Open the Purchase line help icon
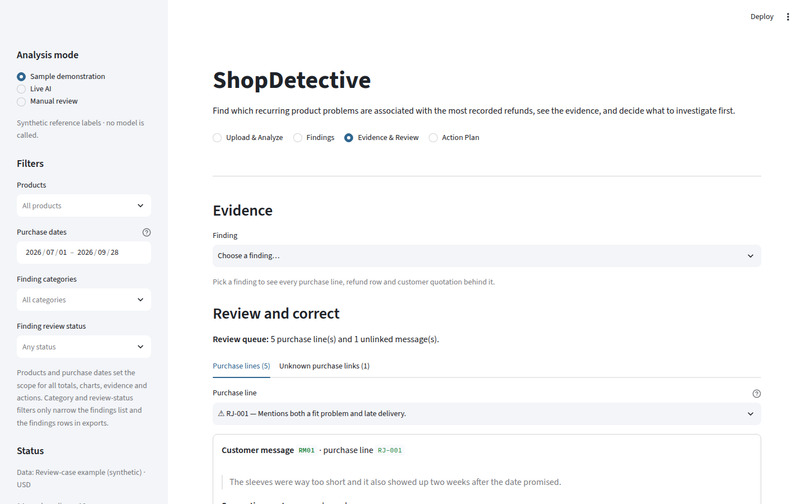806x504 pixels. [x=756, y=393]
